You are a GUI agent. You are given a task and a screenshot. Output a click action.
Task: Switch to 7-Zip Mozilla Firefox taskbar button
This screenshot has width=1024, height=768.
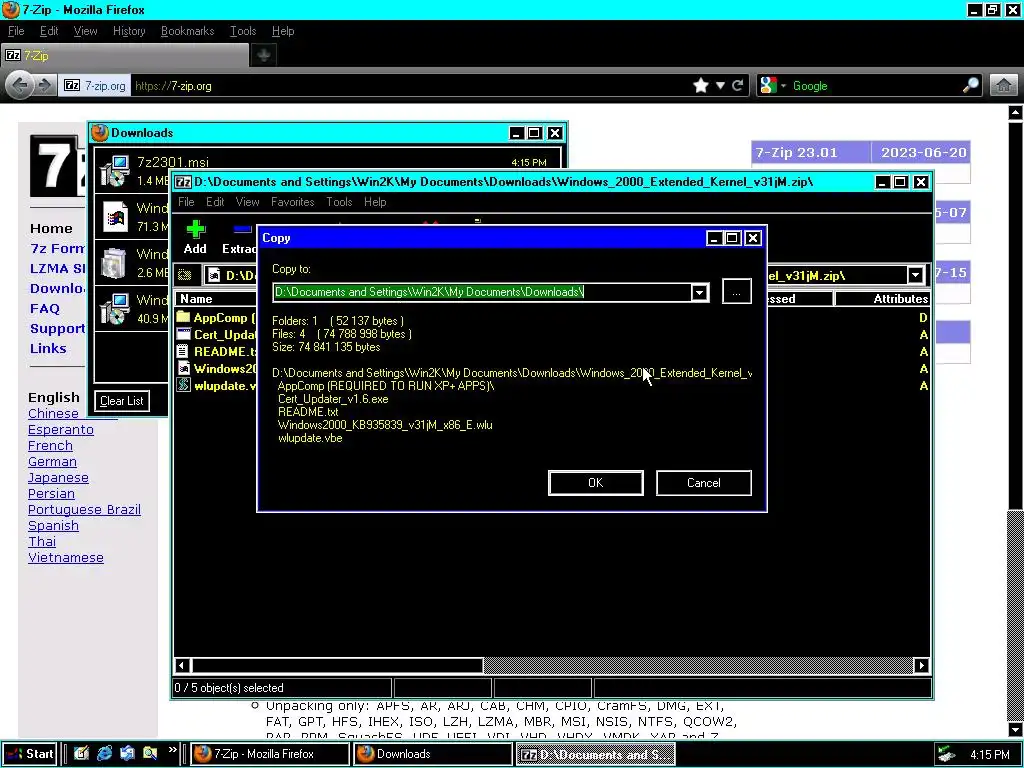pos(270,754)
